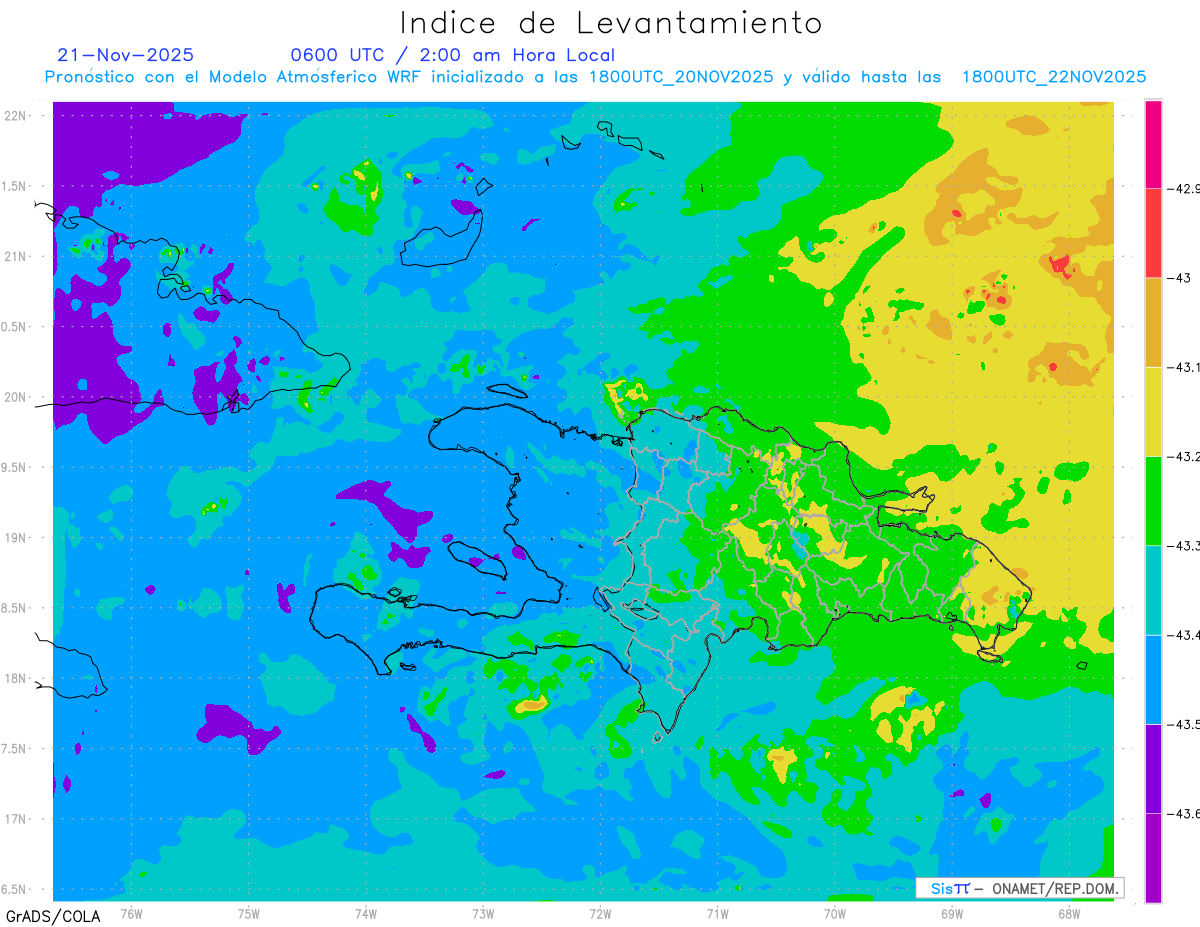Click the 19N latitude label

click(x=16, y=537)
